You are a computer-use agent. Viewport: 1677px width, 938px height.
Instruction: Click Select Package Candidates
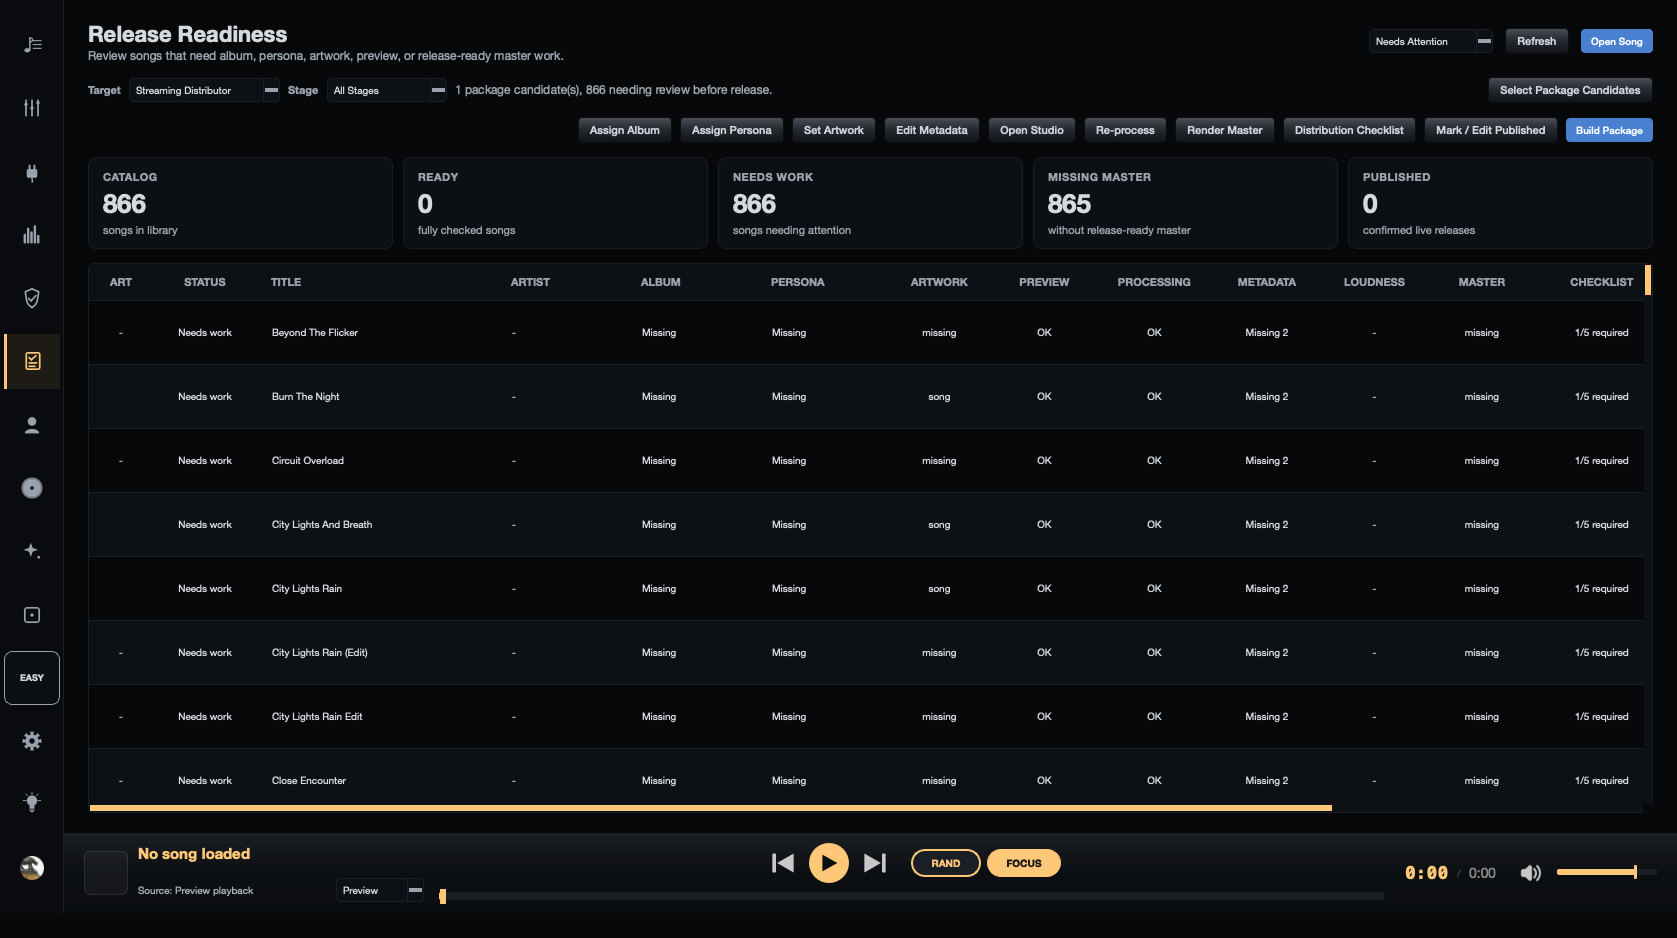1570,90
